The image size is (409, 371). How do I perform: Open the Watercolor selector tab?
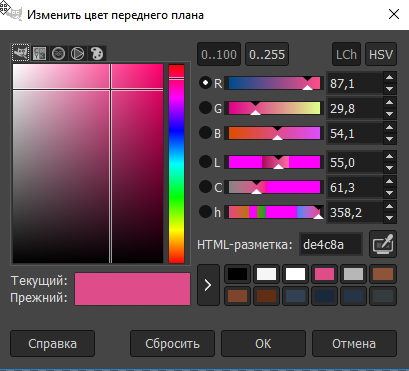click(x=59, y=53)
